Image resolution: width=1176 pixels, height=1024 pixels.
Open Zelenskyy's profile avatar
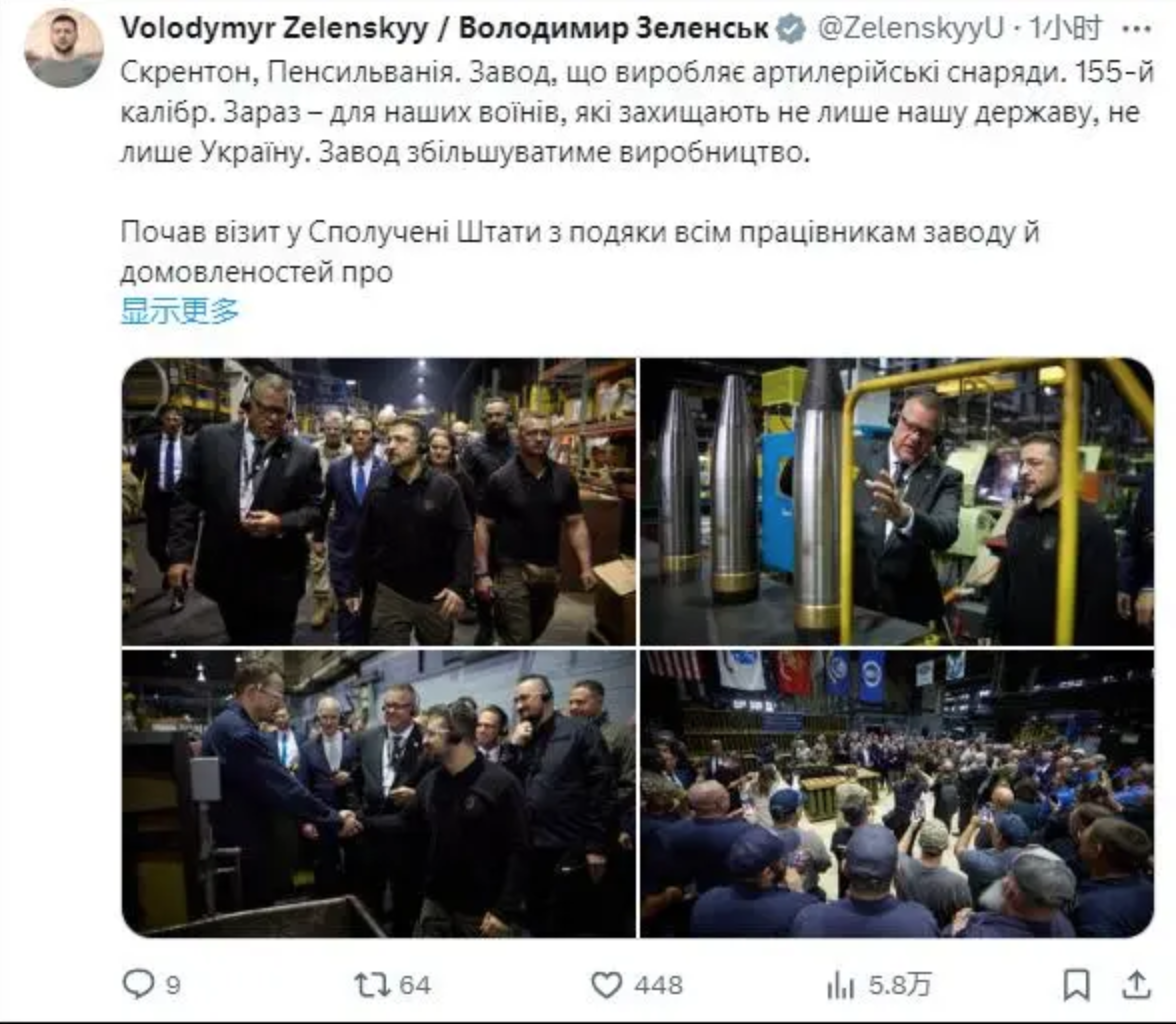point(64,50)
